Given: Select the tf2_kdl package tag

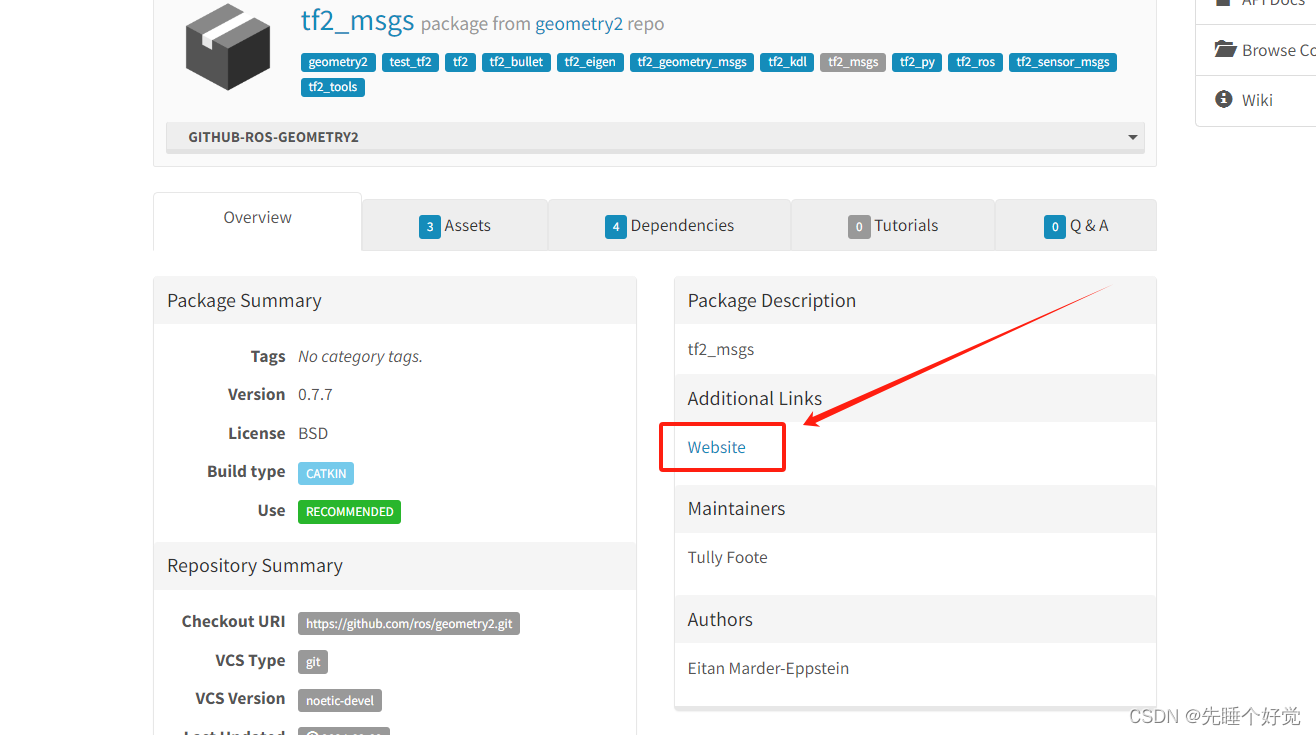Looking at the screenshot, I should coord(787,62).
